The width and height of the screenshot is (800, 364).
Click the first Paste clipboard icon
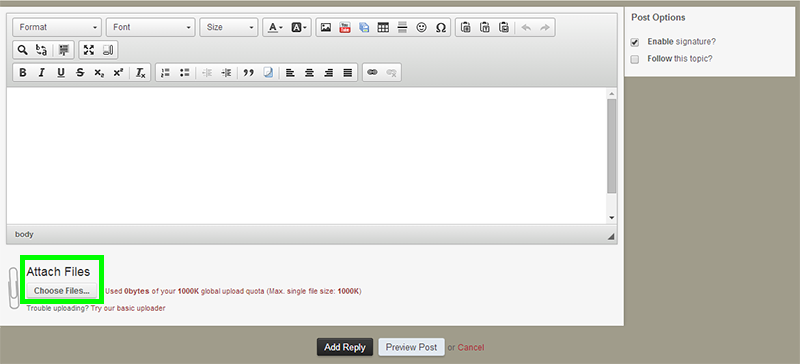[465, 28]
